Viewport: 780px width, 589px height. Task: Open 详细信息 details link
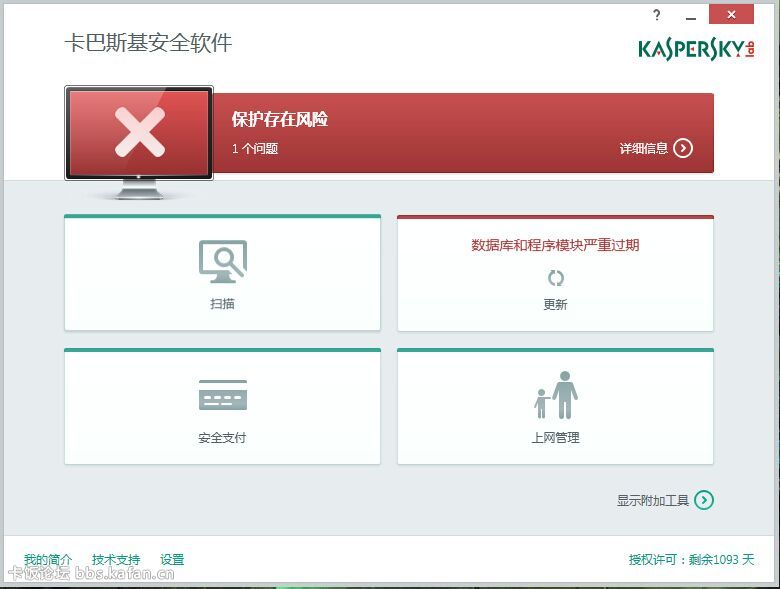643,148
